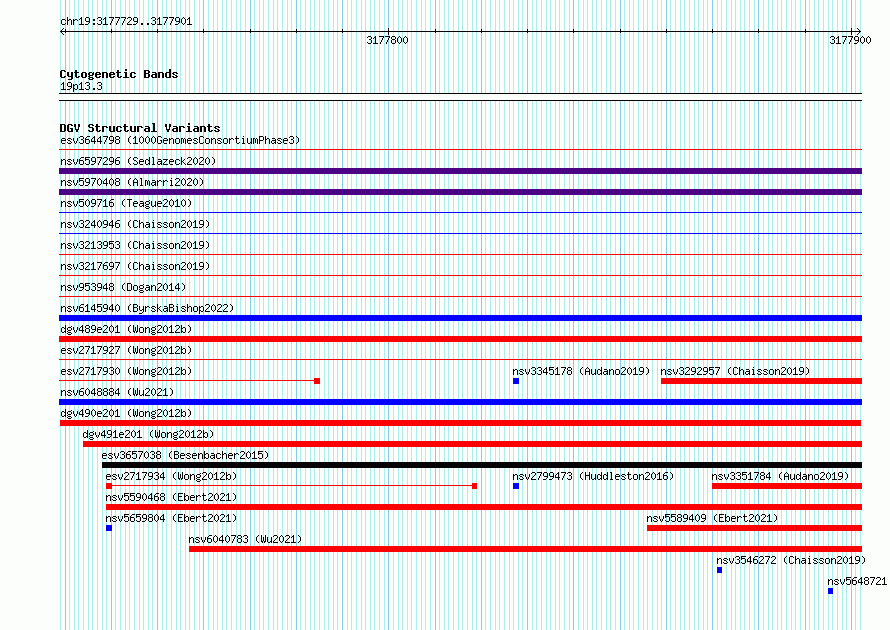This screenshot has width=890, height=630.
Task: Open the nsv5970408 (Almarri2020) label
Action: click(132, 182)
